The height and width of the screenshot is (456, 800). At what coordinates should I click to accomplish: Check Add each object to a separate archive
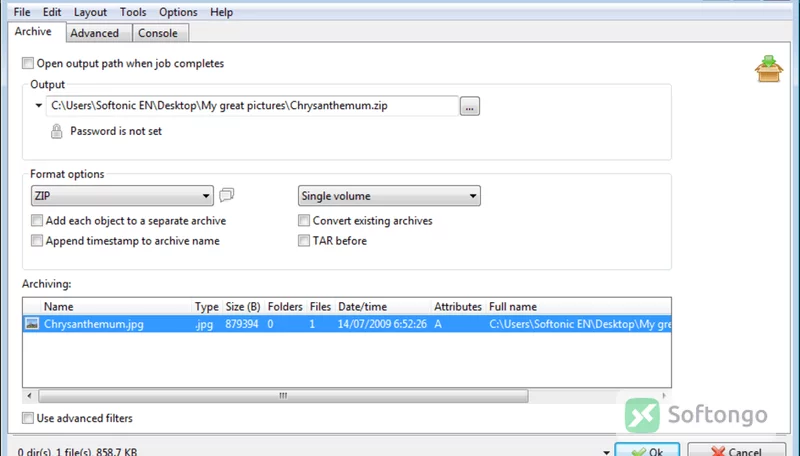click(x=37, y=220)
